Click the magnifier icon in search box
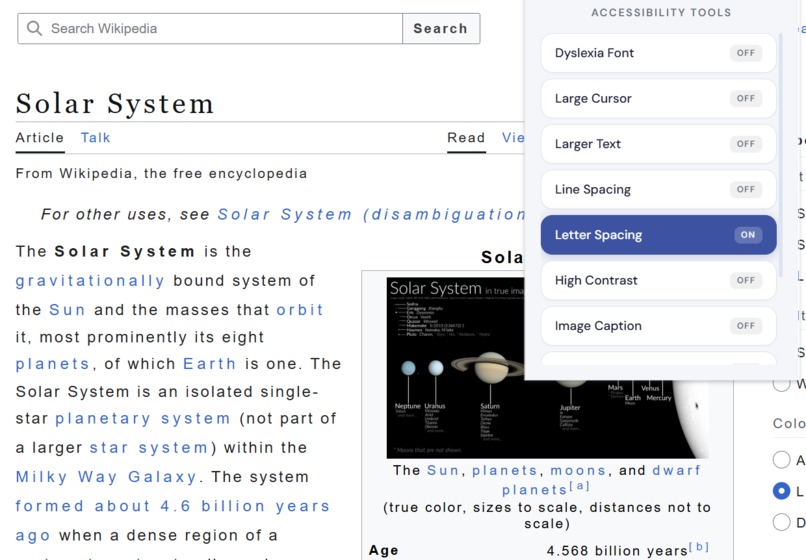The height and width of the screenshot is (560, 806). point(34,28)
